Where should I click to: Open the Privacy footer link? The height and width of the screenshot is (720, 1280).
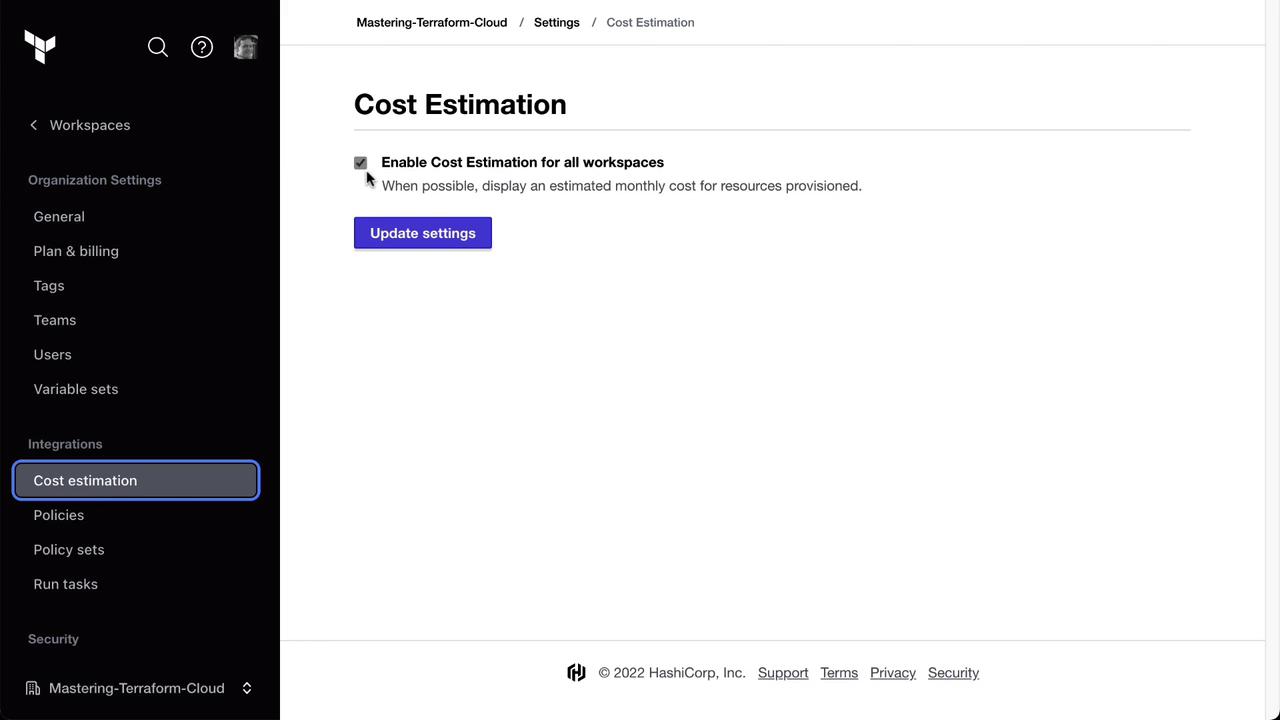(893, 673)
